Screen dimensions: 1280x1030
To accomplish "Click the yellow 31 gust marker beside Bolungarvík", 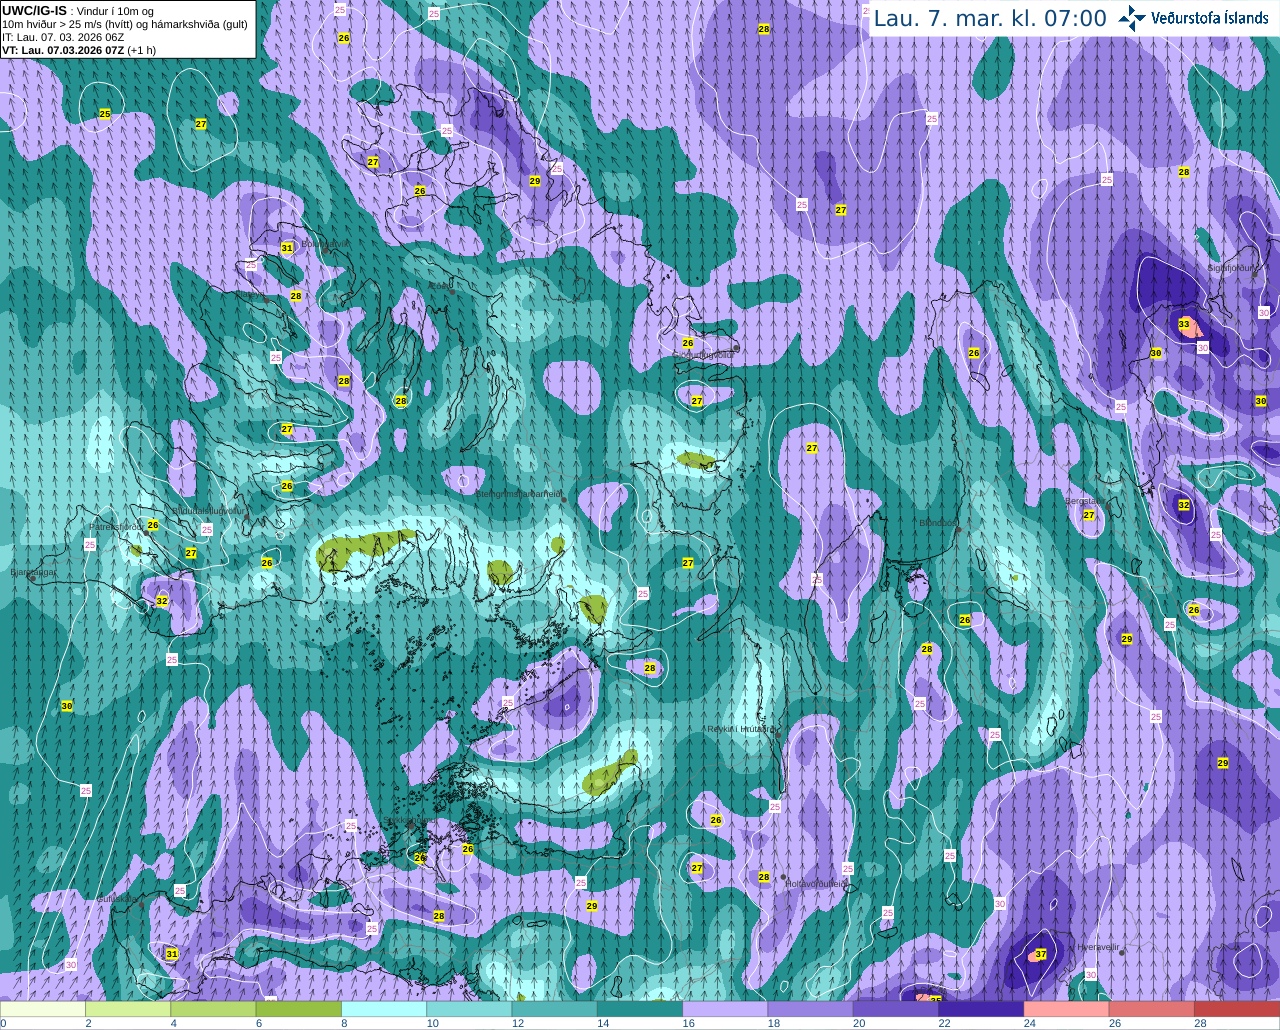I will (287, 247).
